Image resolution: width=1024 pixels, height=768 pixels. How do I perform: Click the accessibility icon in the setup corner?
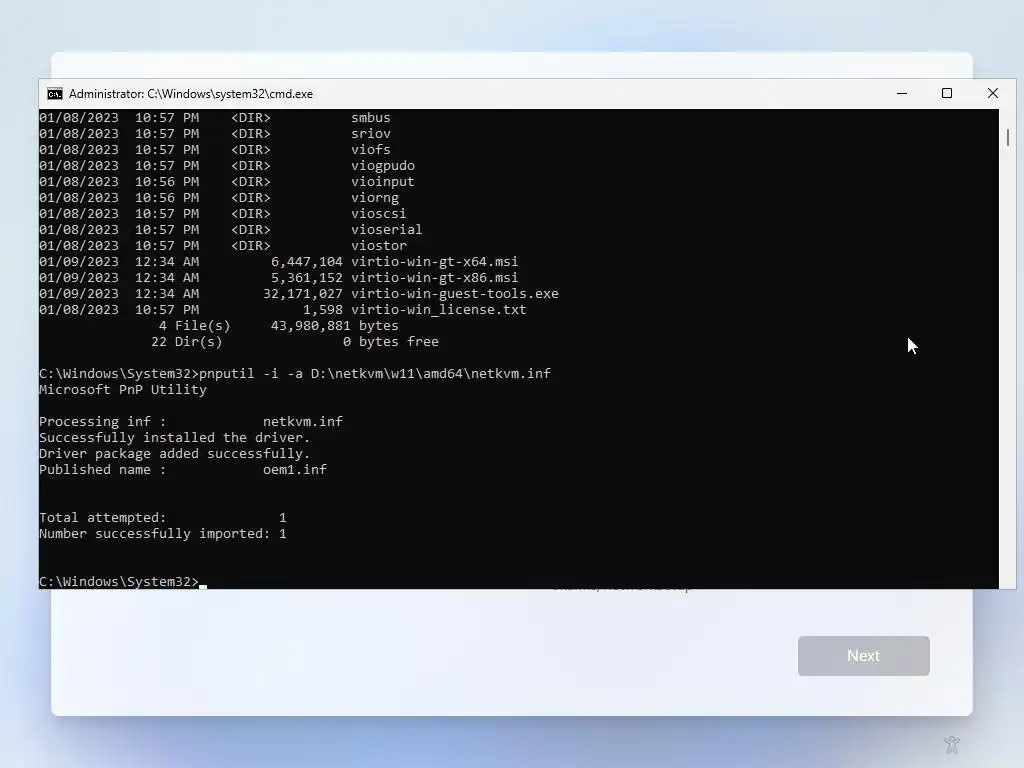point(952,744)
